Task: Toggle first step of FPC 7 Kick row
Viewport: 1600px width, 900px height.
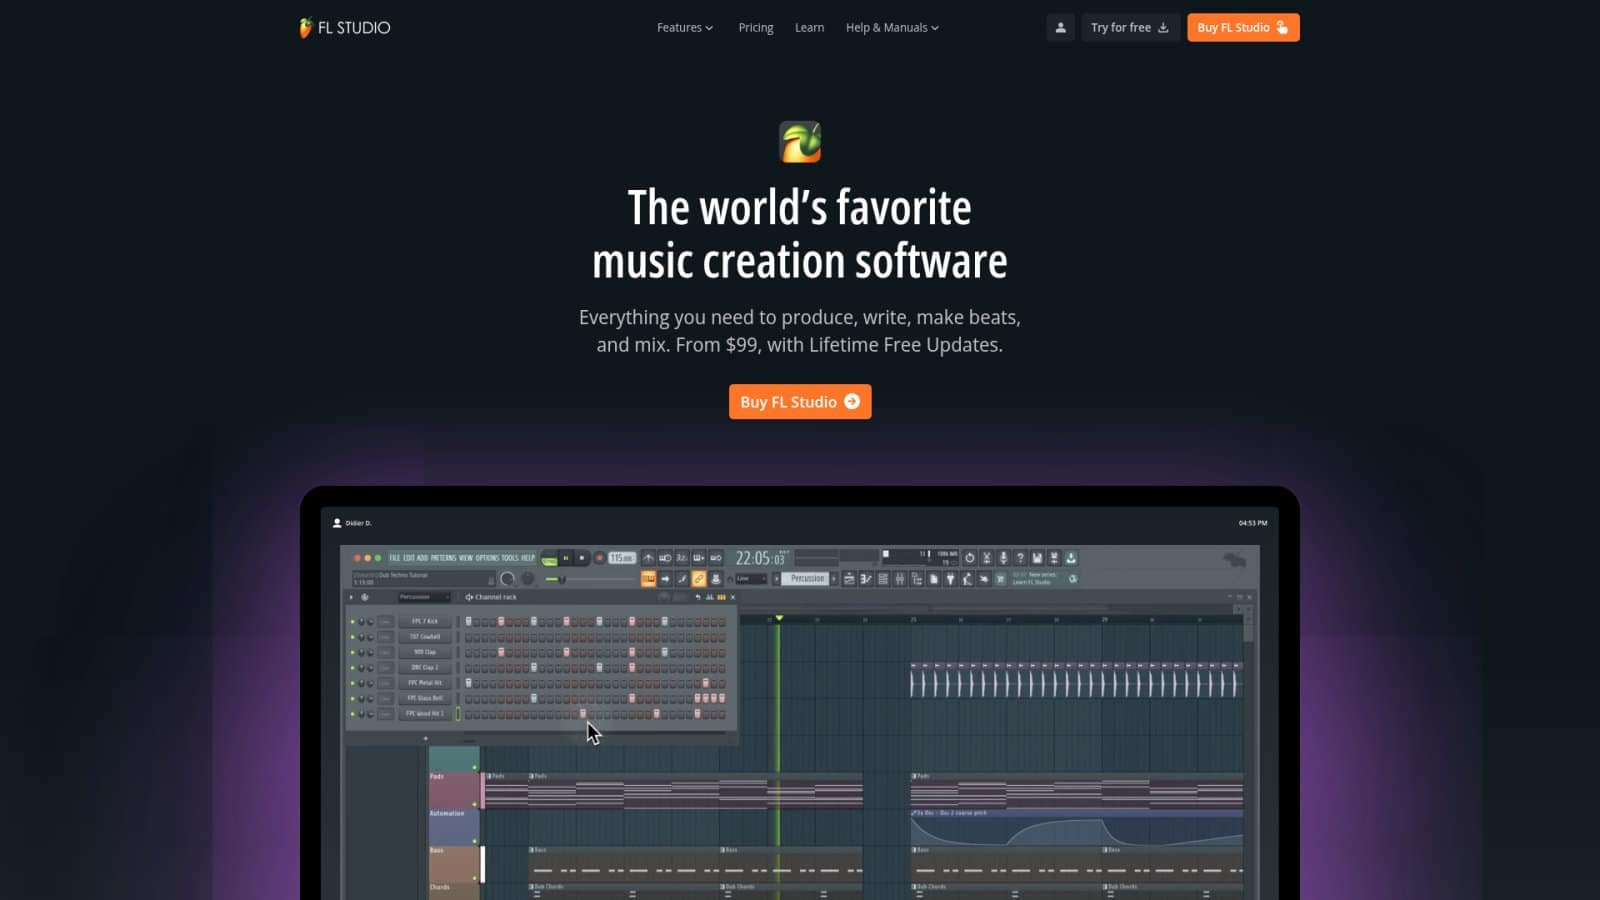Action: click(x=468, y=621)
